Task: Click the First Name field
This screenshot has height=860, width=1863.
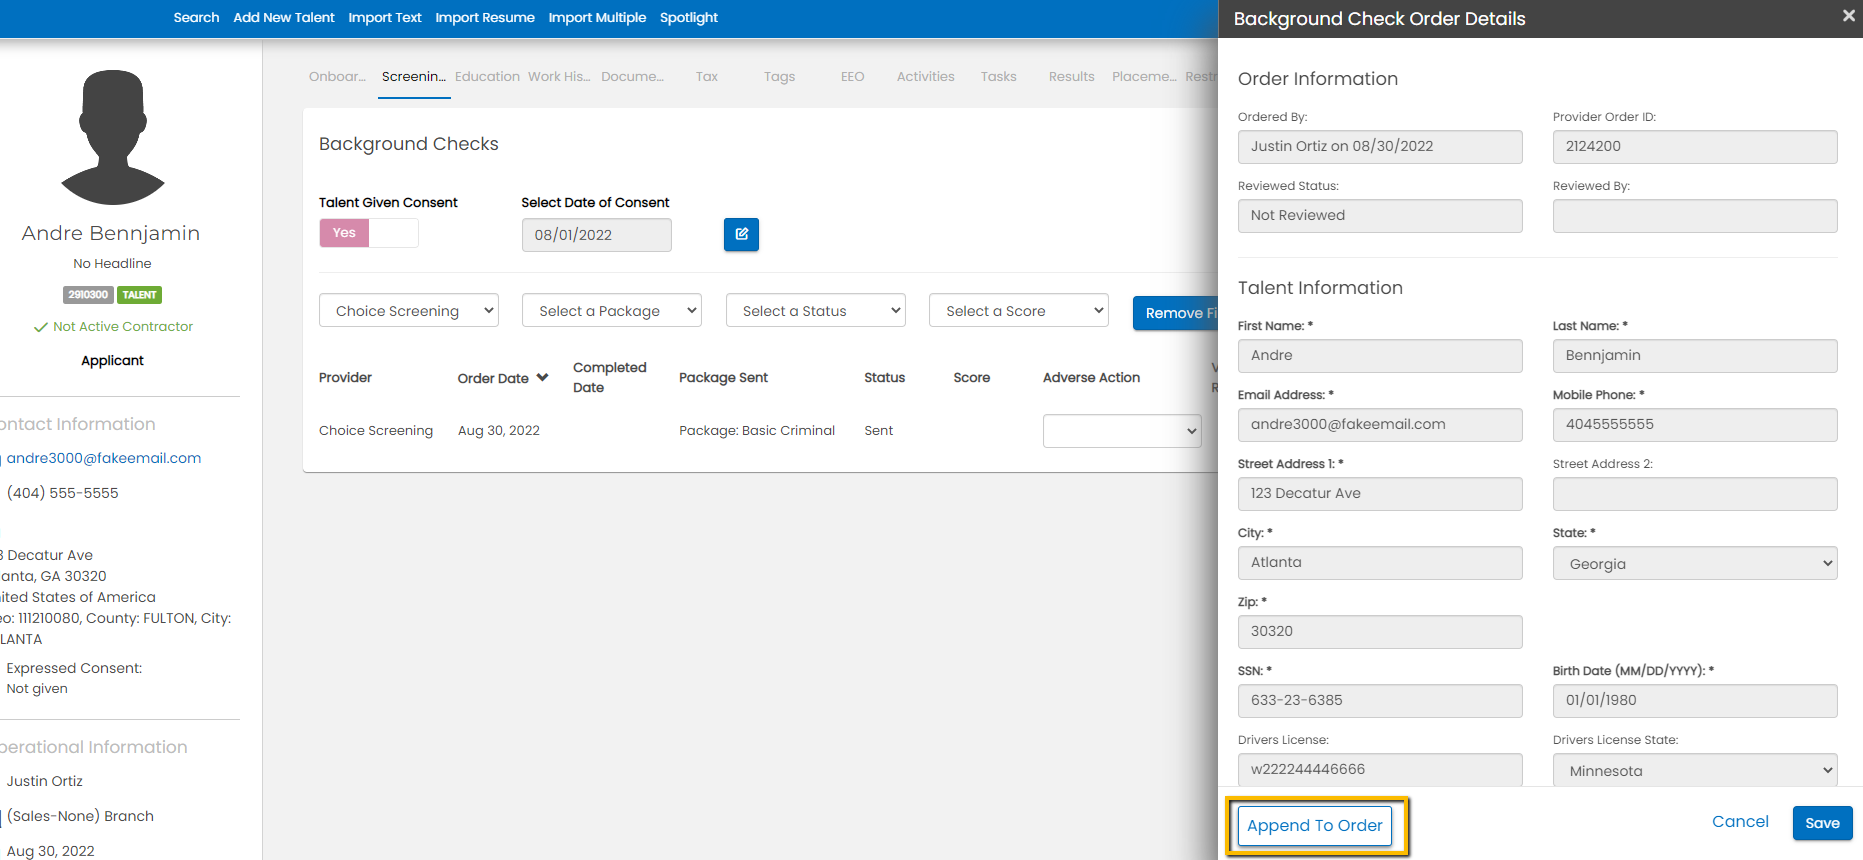Action: click(x=1380, y=356)
